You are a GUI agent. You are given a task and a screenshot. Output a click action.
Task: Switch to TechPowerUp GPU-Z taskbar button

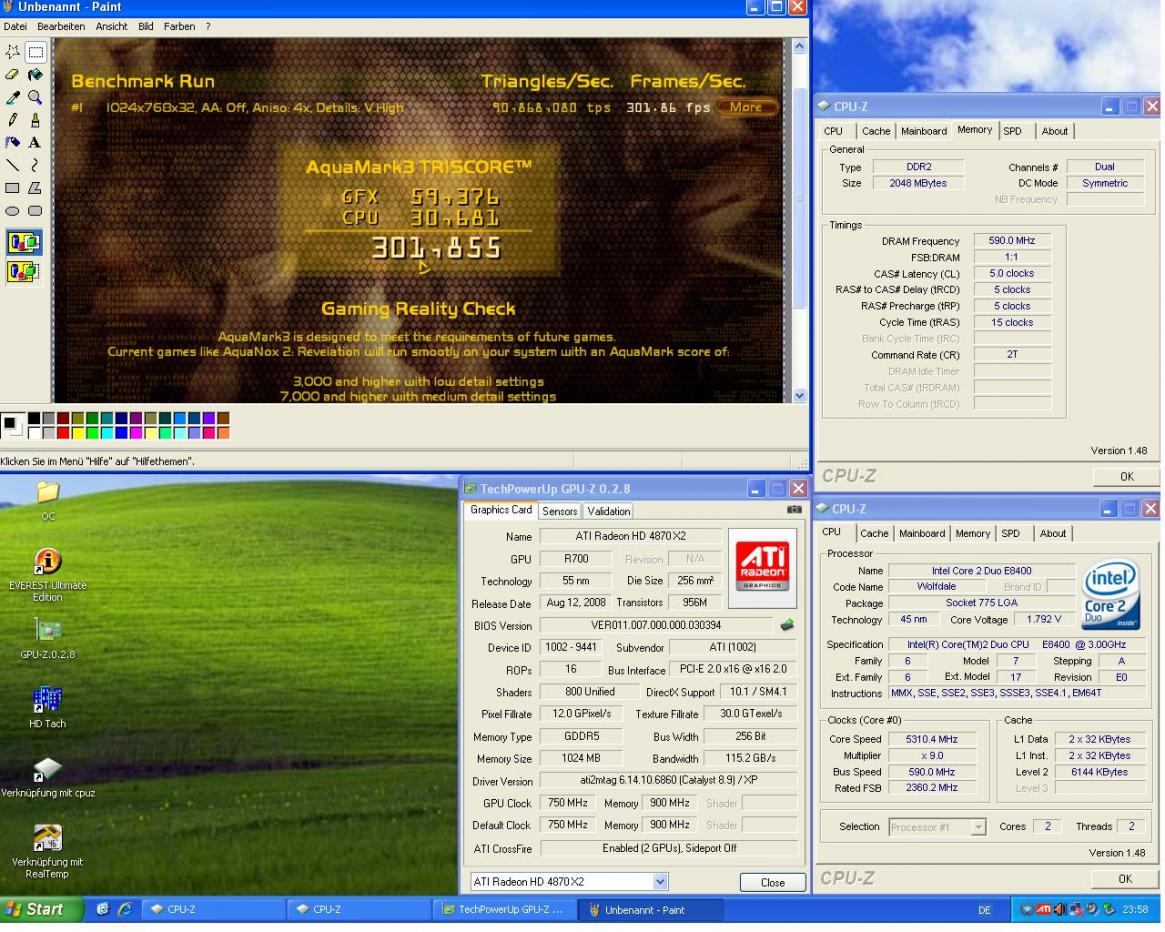503,910
